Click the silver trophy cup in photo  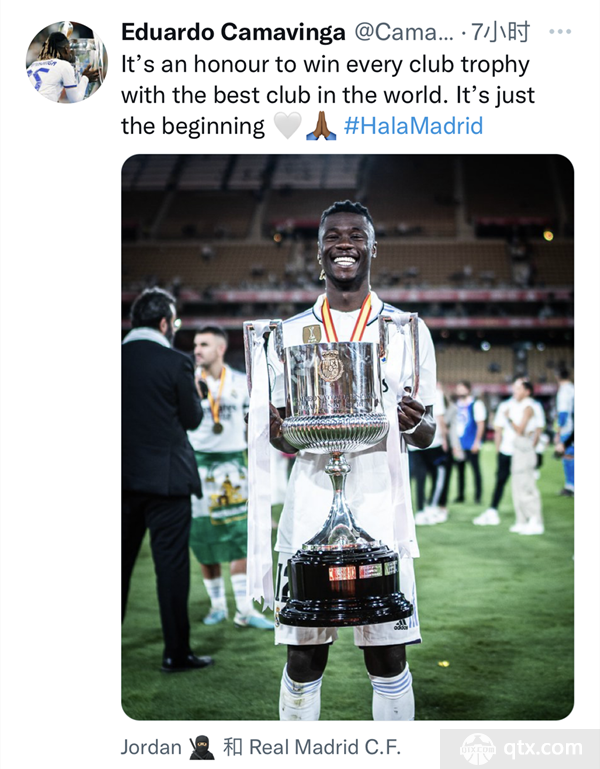pyautogui.click(x=333, y=397)
